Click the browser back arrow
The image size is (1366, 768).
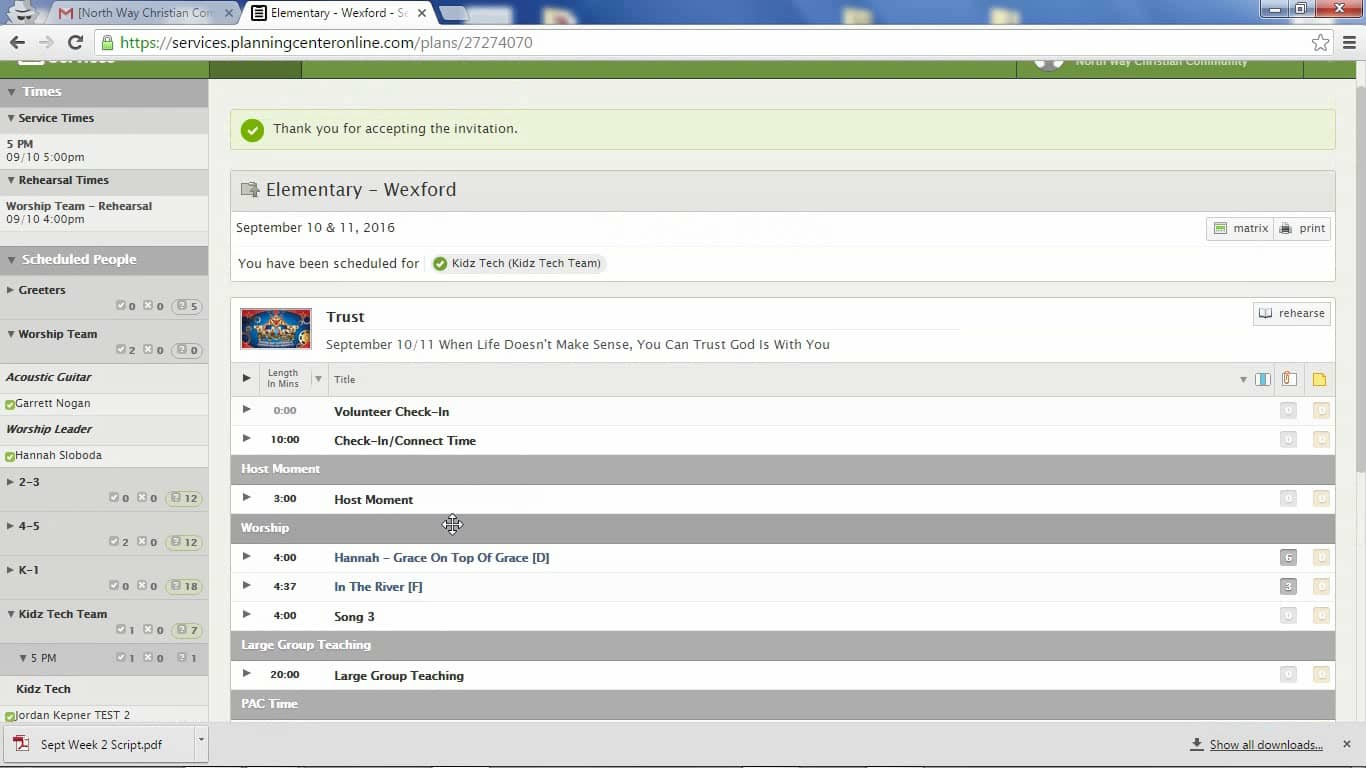tap(17, 42)
